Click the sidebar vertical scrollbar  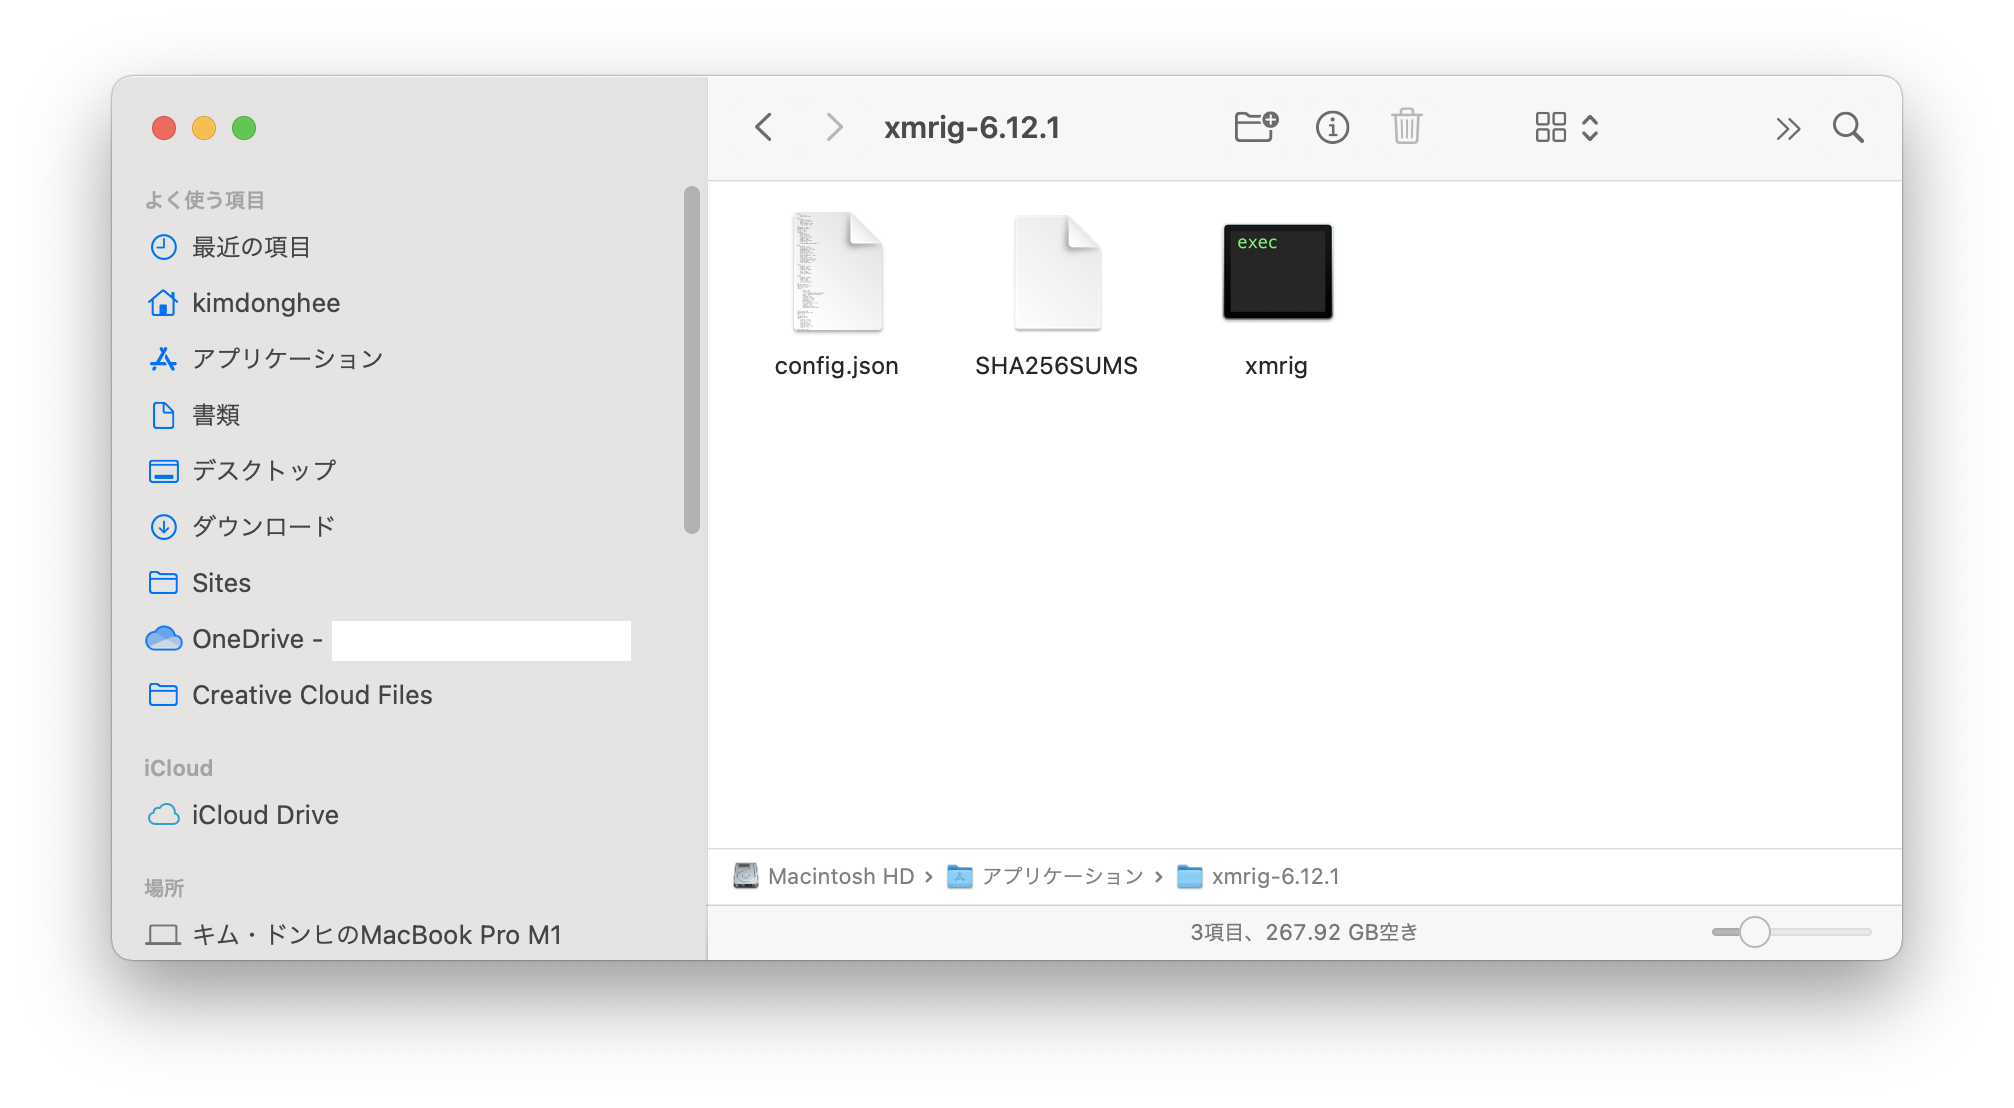[x=691, y=360]
